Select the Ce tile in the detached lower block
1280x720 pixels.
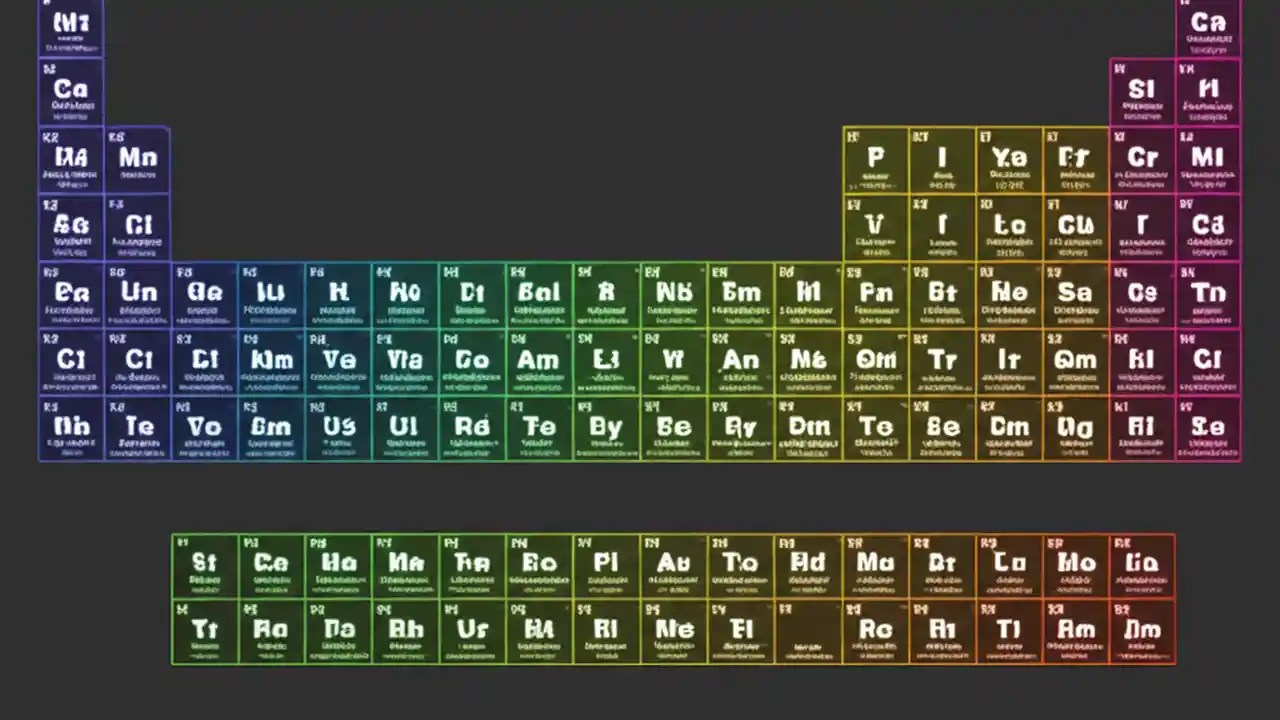270,562
